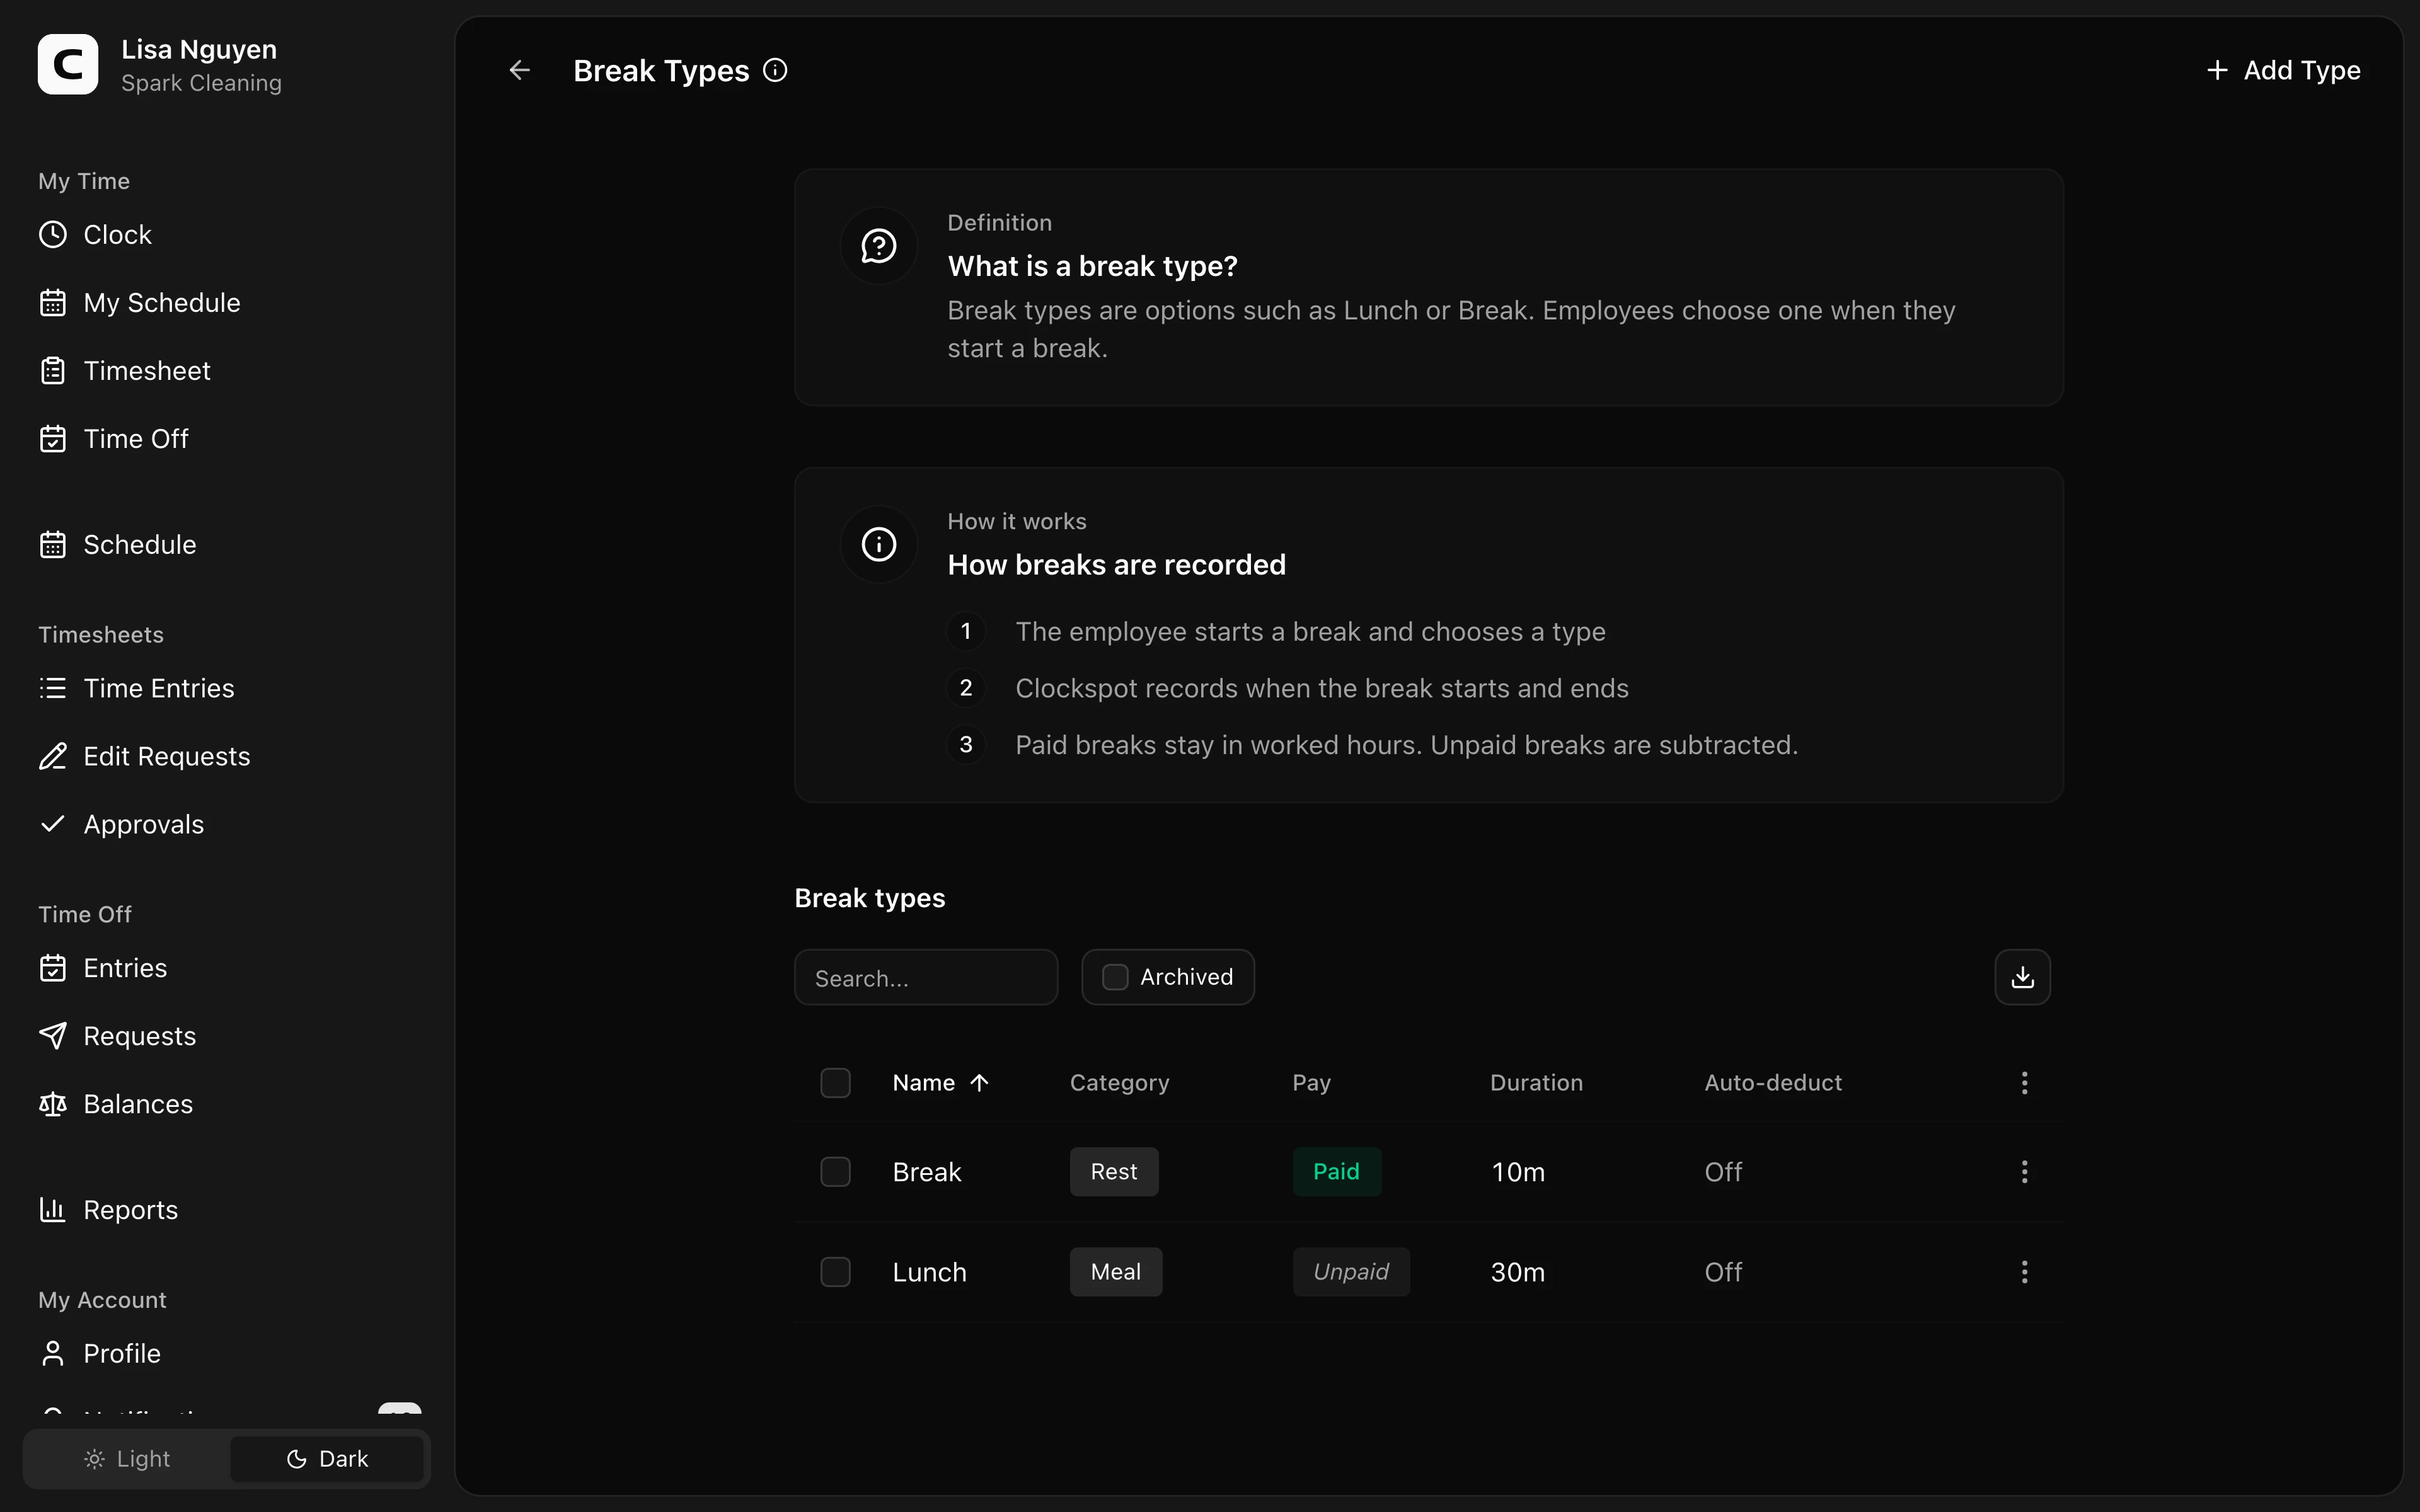This screenshot has width=2420, height=1512.
Task: Click the Meal category badge
Action: click(x=1116, y=1272)
